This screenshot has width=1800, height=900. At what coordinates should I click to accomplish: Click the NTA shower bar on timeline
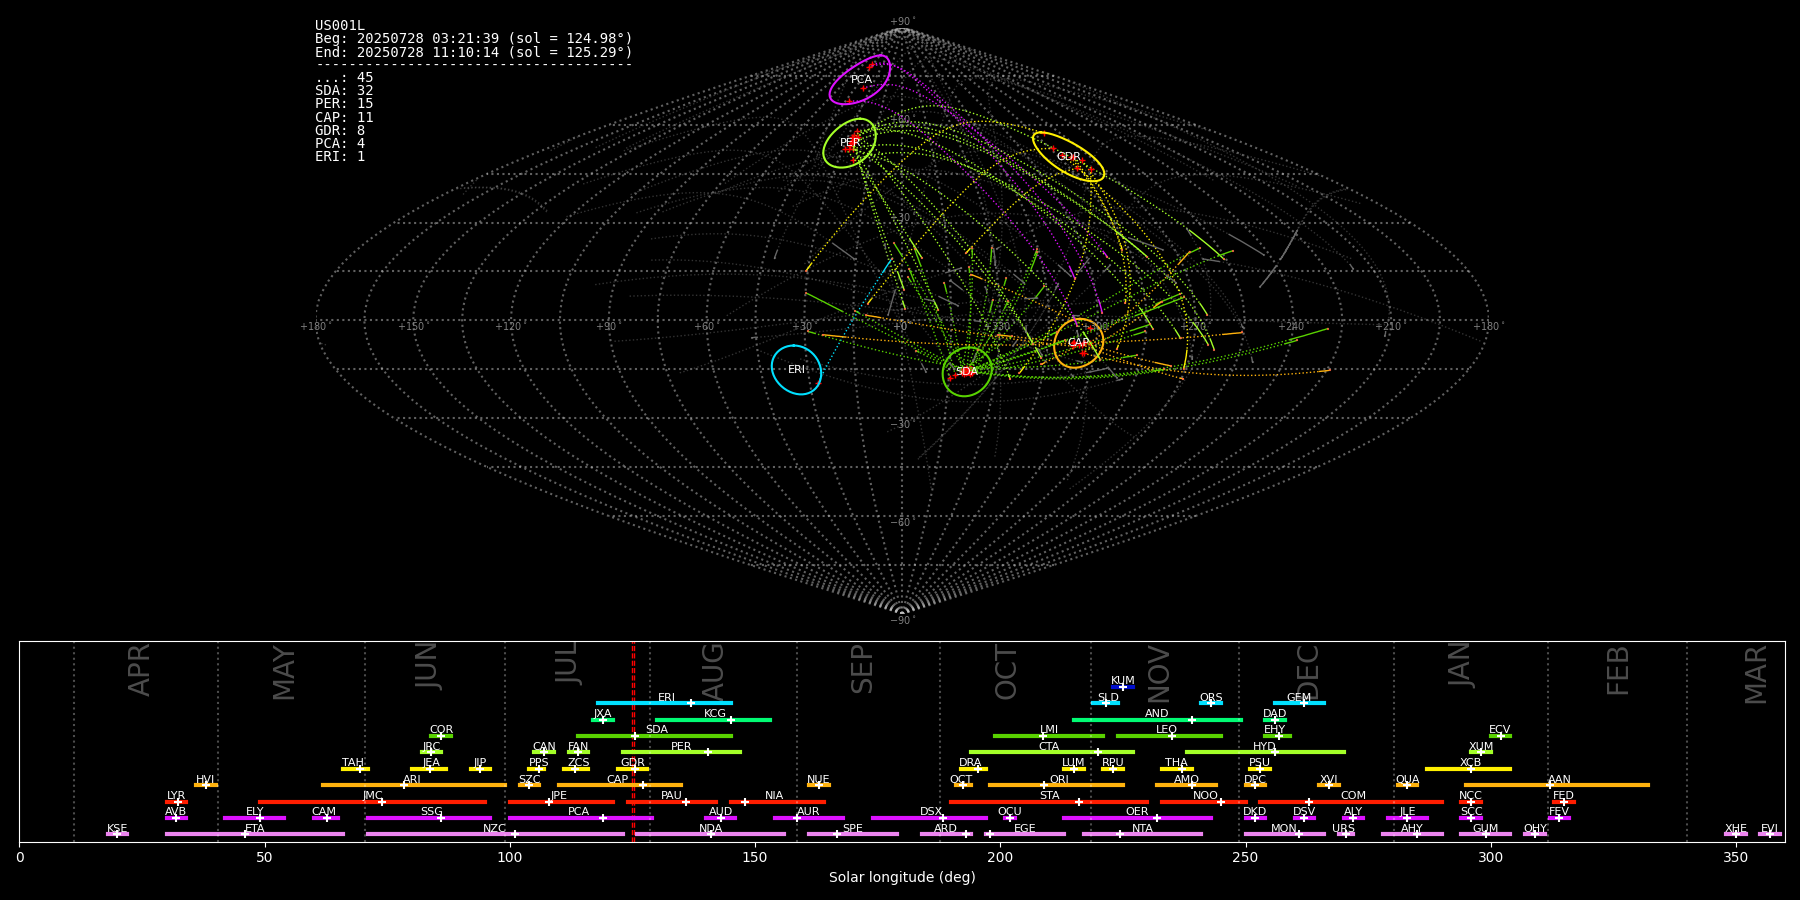tap(1142, 834)
